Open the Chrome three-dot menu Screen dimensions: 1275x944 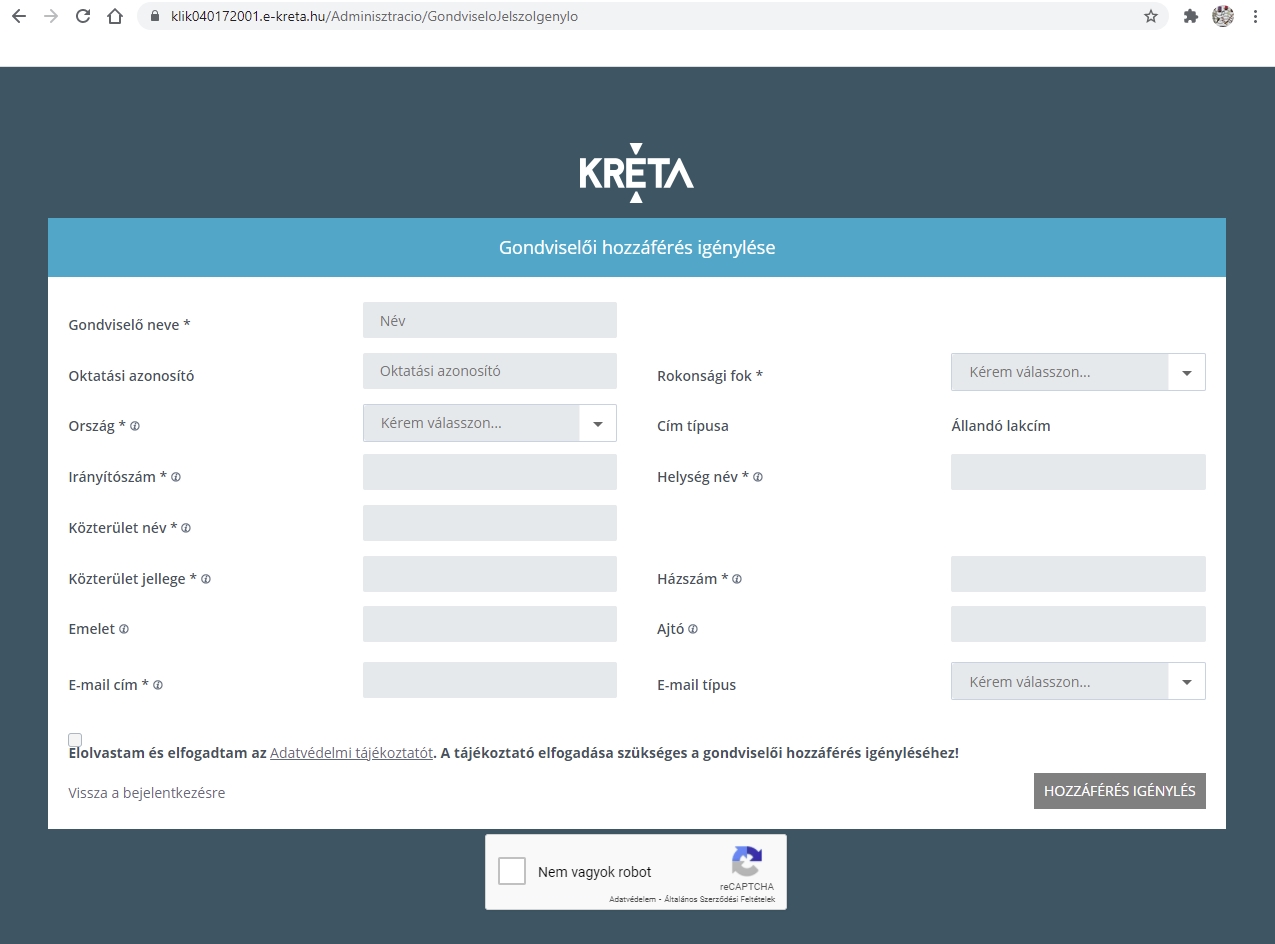pyautogui.click(x=1255, y=16)
